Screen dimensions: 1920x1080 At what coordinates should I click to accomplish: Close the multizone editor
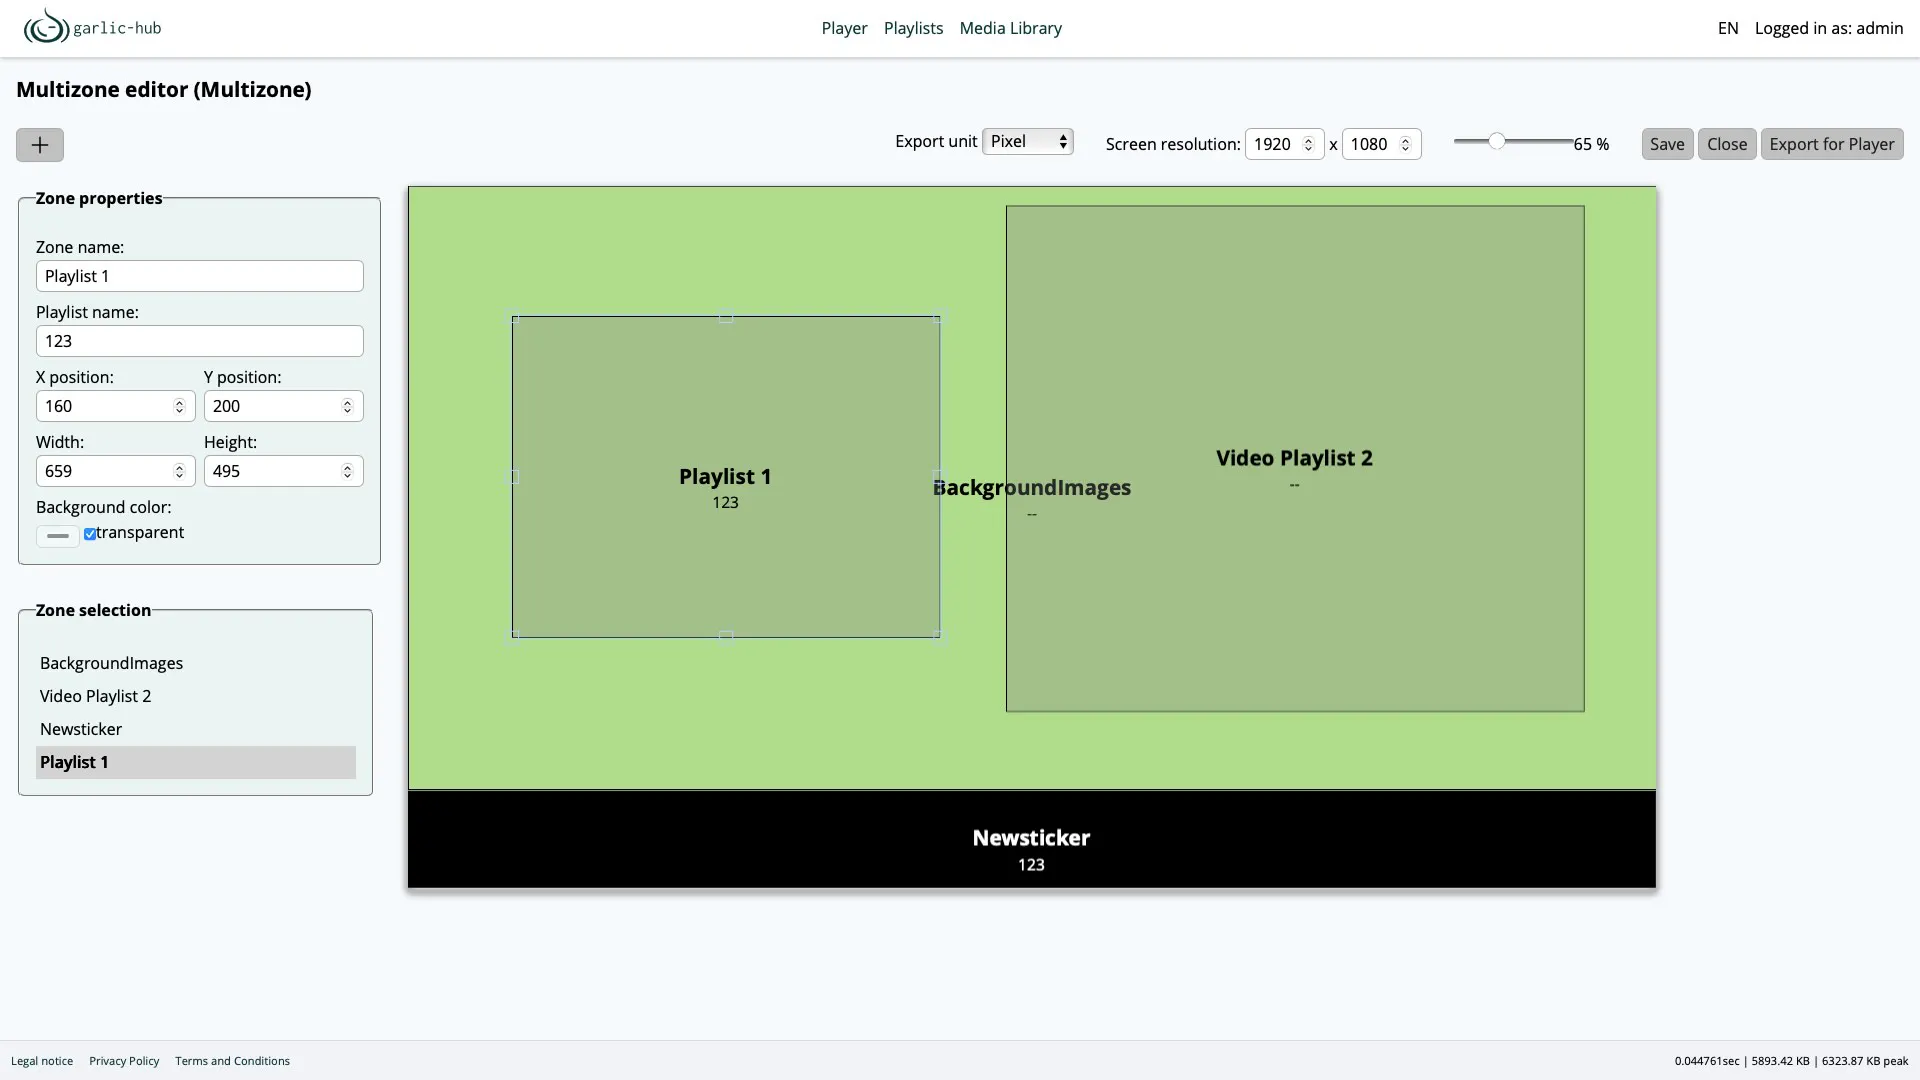click(x=1727, y=144)
